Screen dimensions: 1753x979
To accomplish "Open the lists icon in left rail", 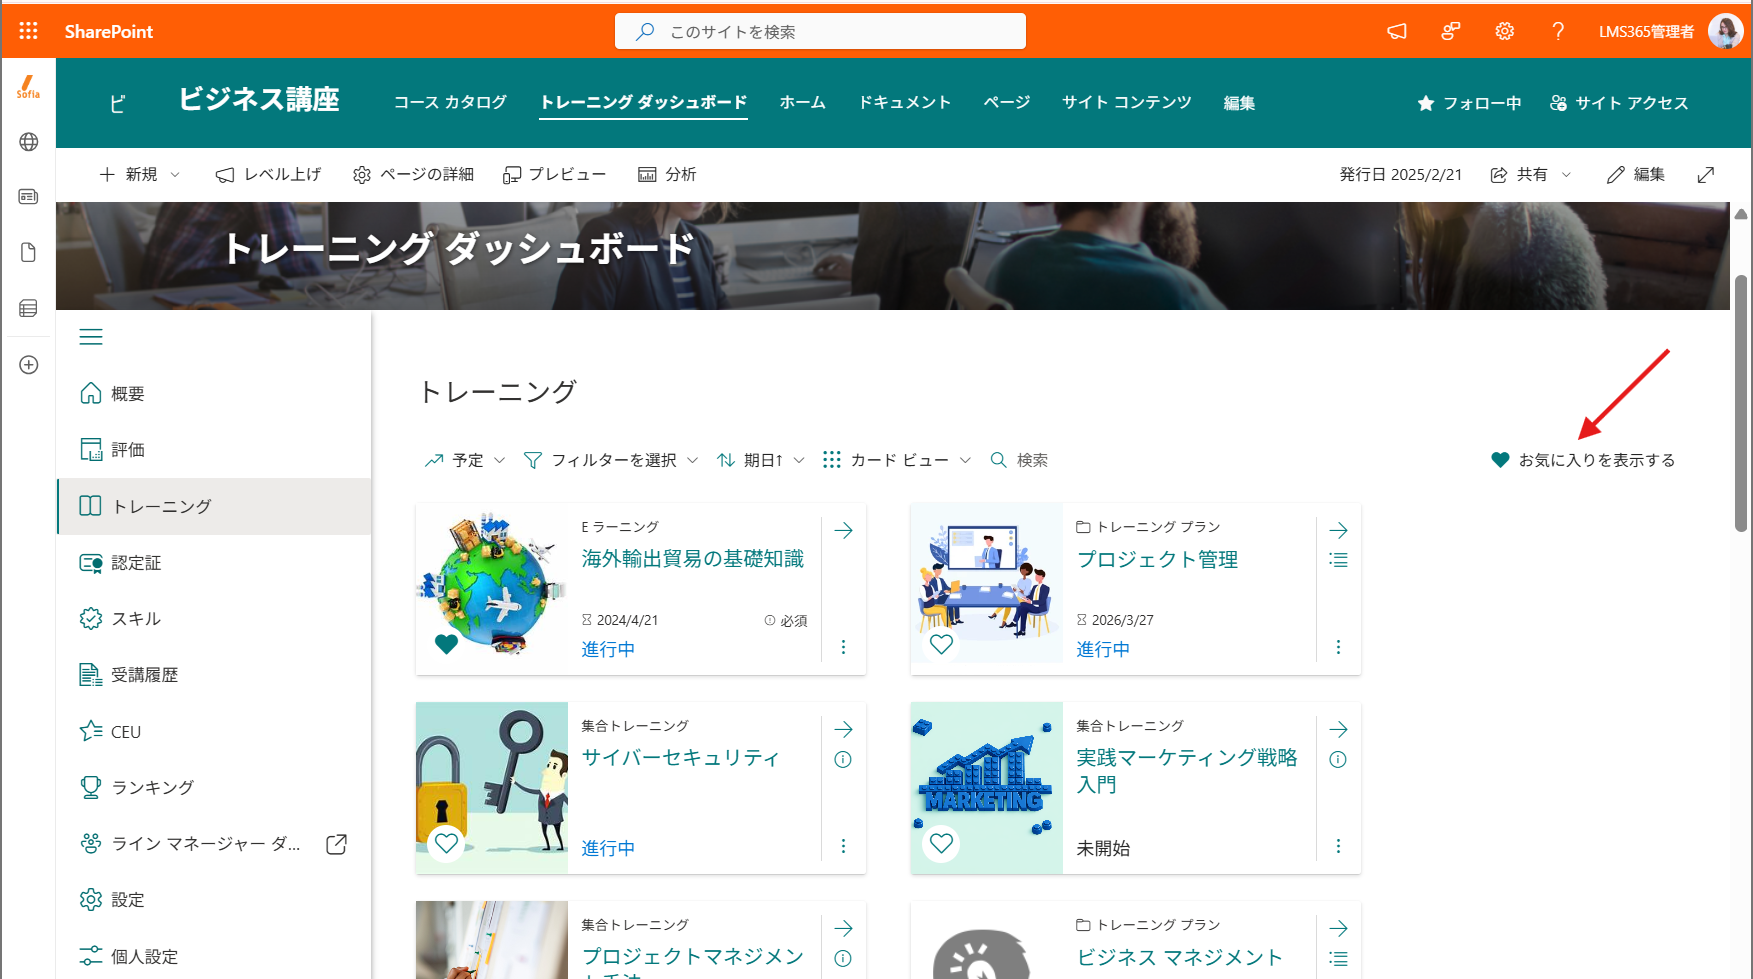I will (x=28, y=308).
